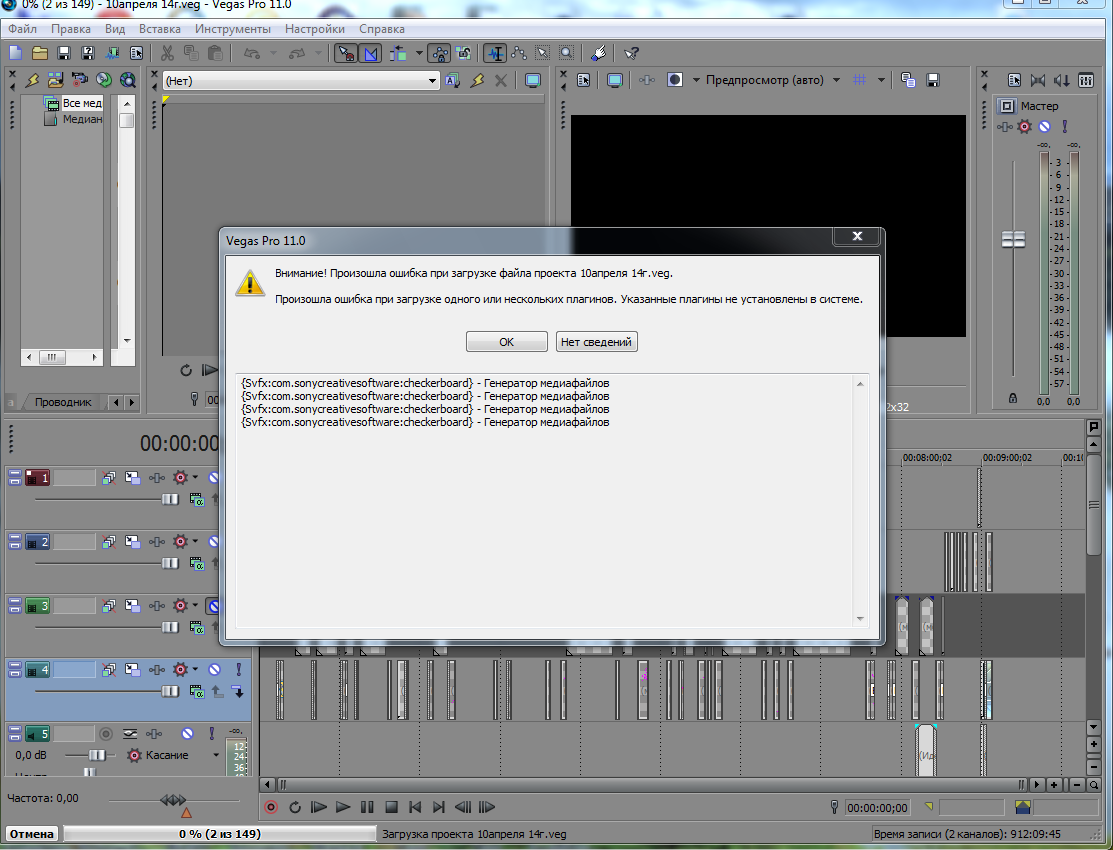Open the Undo history dropdown arrow
Screen dimensions: 1113x850
[x=273, y=53]
